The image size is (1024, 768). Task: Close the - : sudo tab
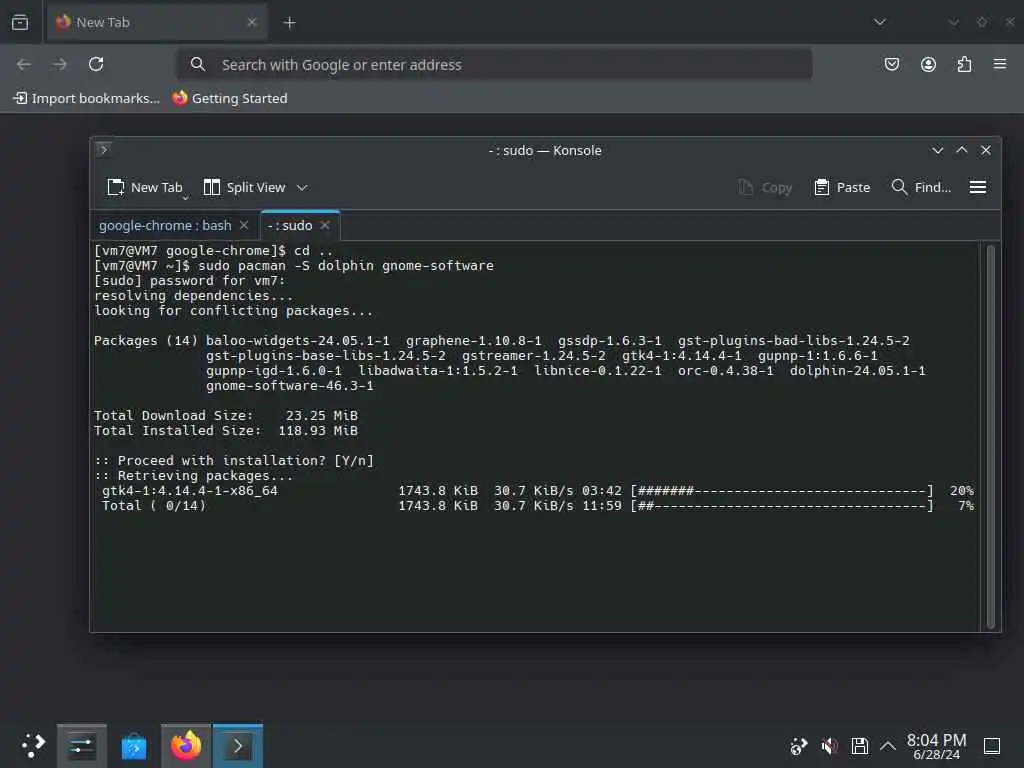tap(325, 225)
